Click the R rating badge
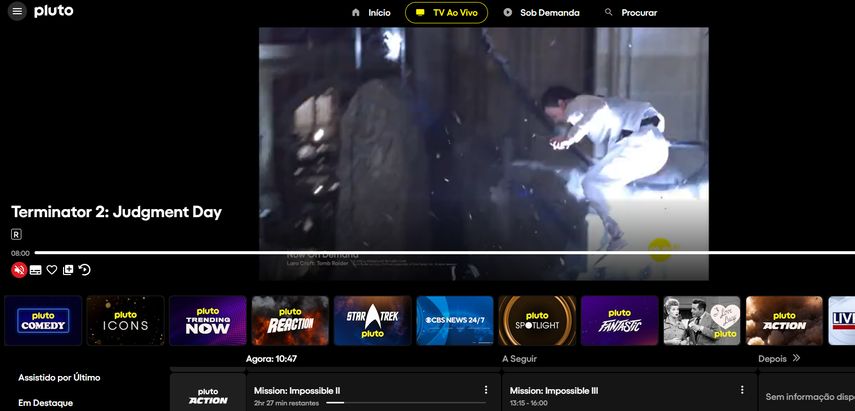The height and width of the screenshot is (411, 855). [16, 234]
